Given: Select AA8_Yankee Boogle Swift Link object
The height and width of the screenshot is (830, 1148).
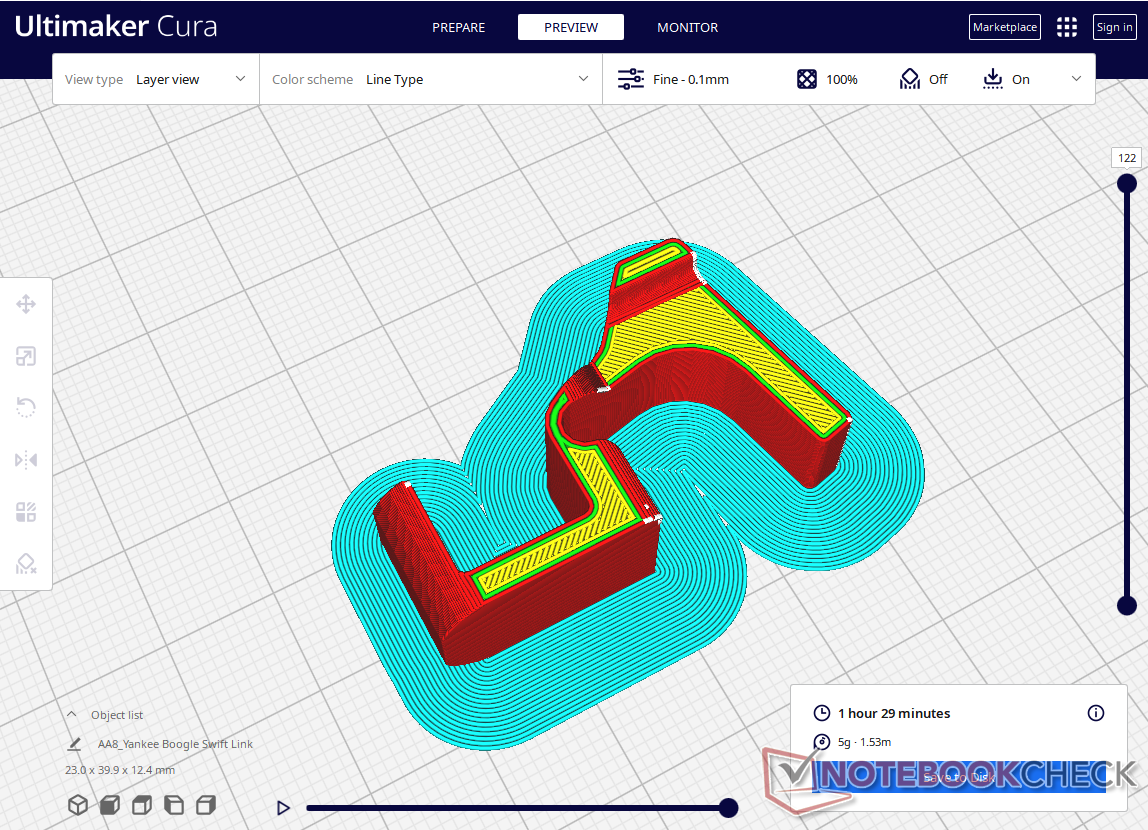Looking at the screenshot, I should (175, 744).
